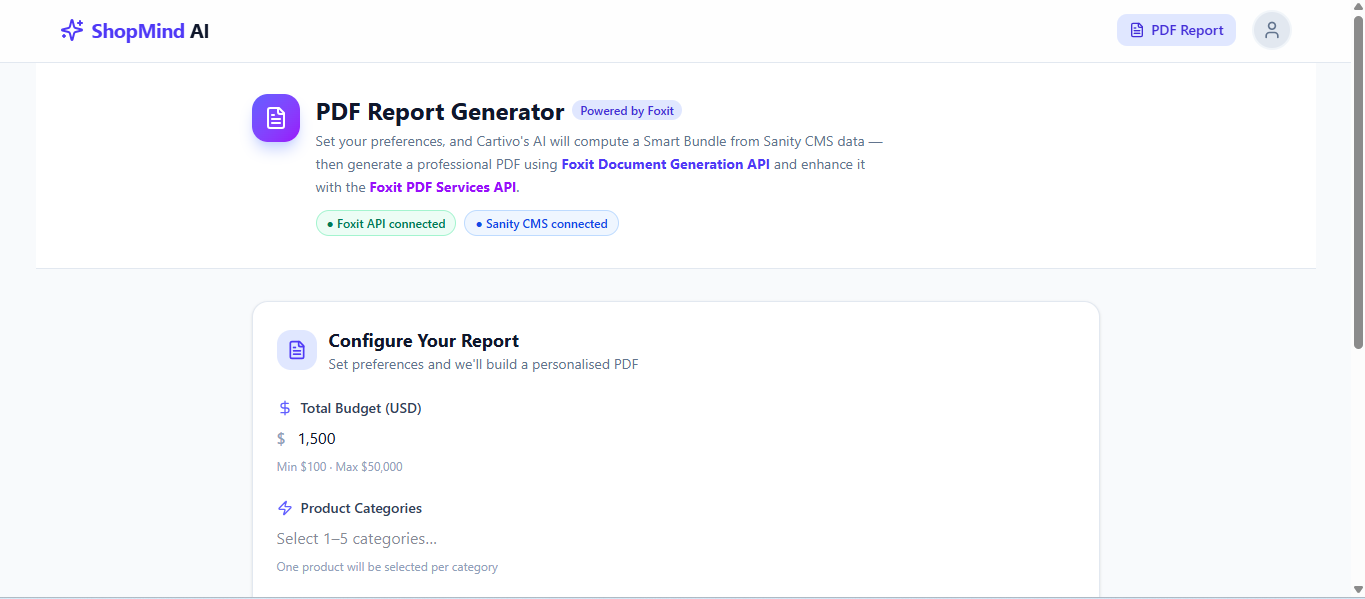Click the Product Categories label

click(x=361, y=508)
